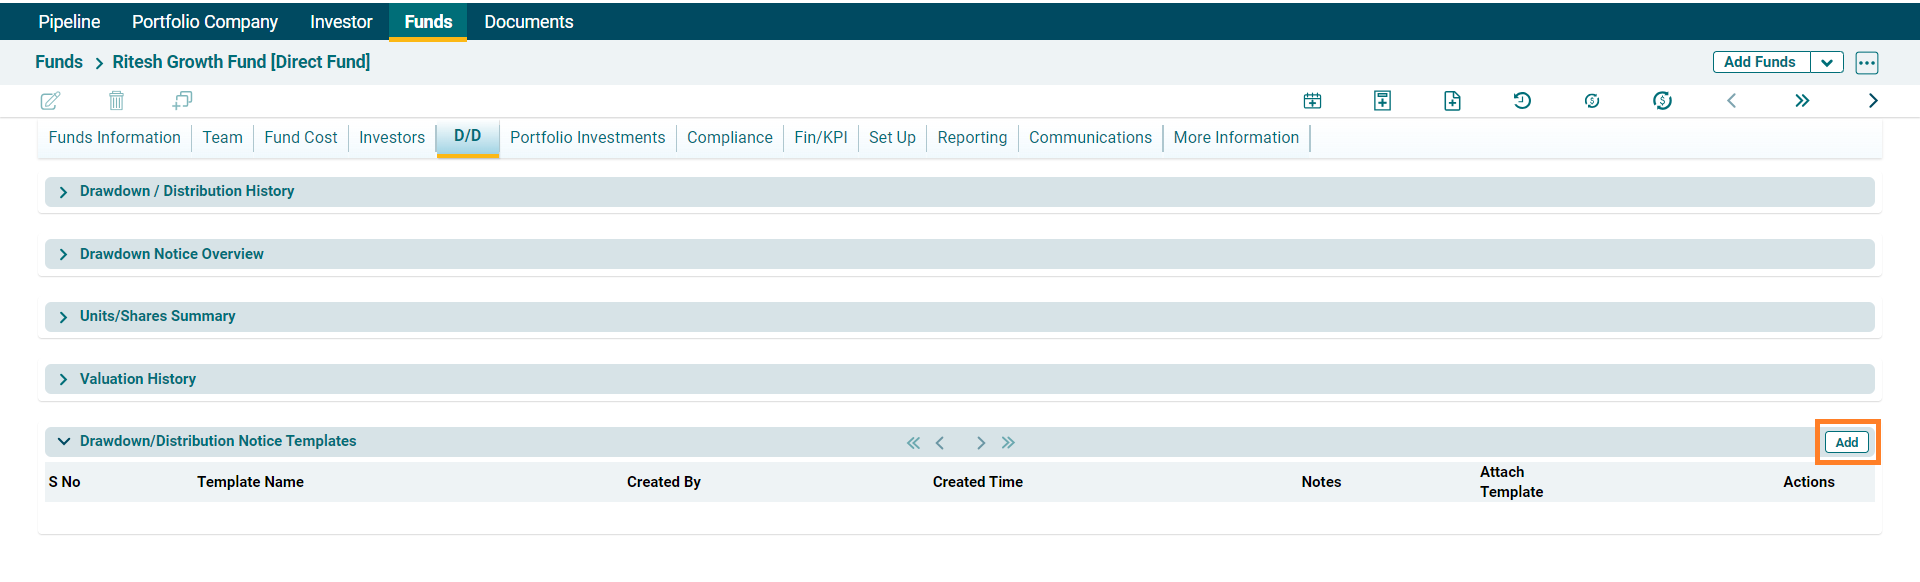Click the large dollar refresh icon
1920x582 pixels.
[x=1662, y=101]
